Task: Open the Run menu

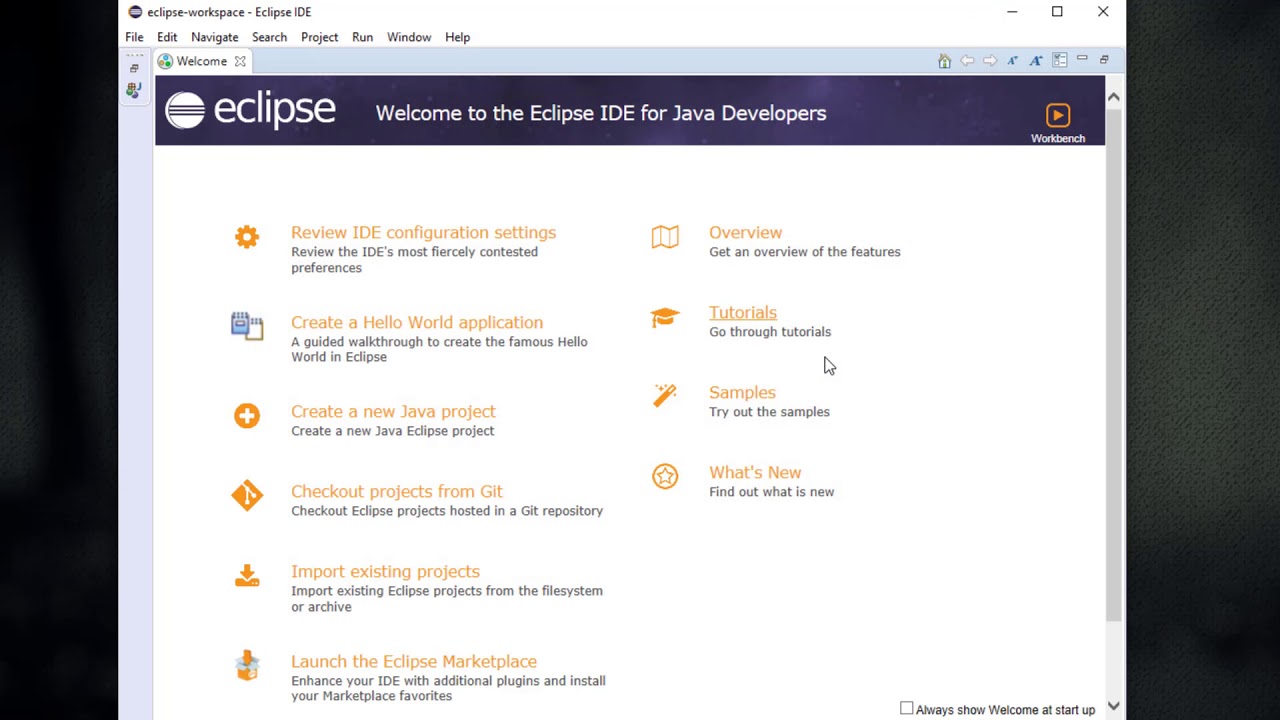Action: pos(362,37)
